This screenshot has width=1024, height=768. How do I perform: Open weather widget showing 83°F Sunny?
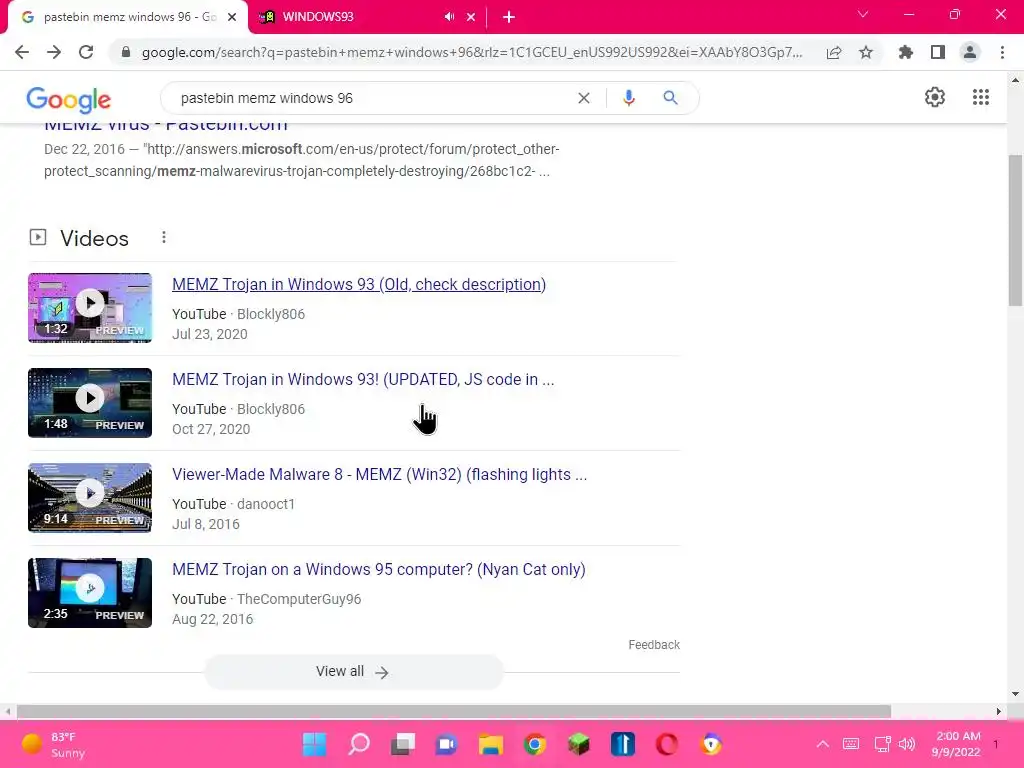54,744
